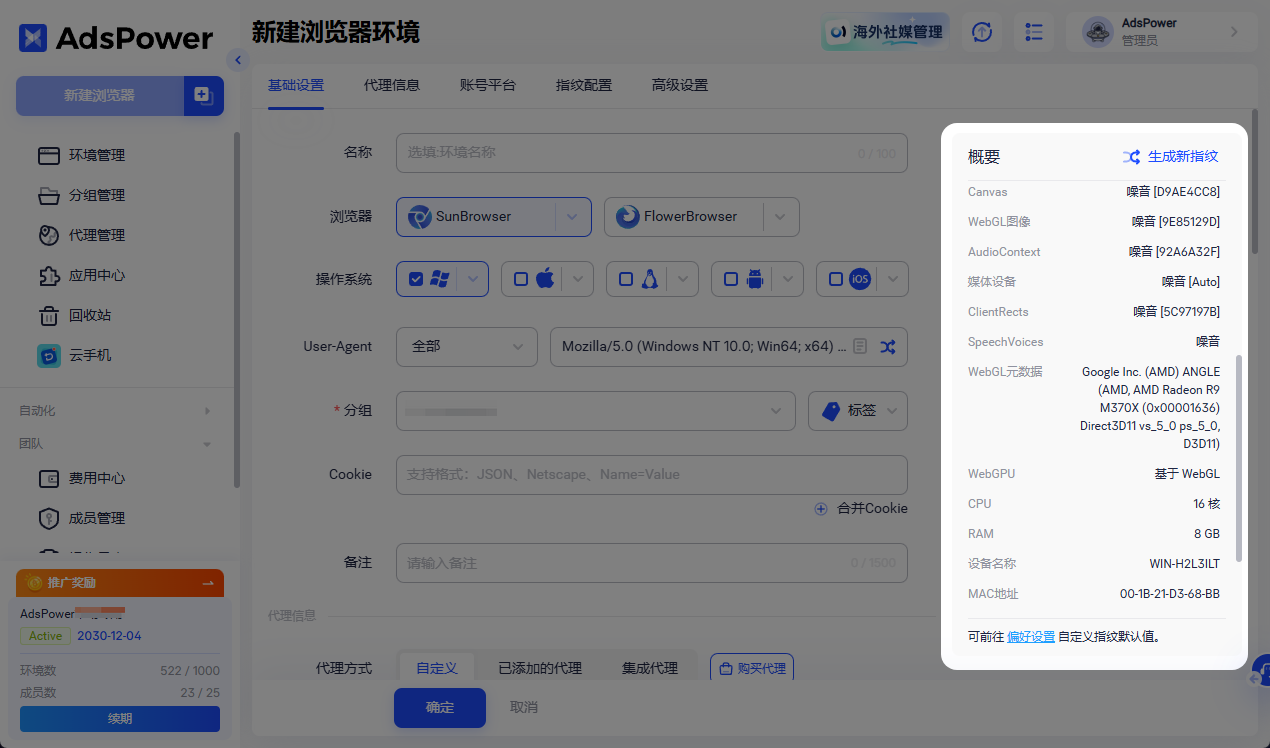Select 集成代理 tab
This screenshot has width=1270, height=748.
pos(650,667)
